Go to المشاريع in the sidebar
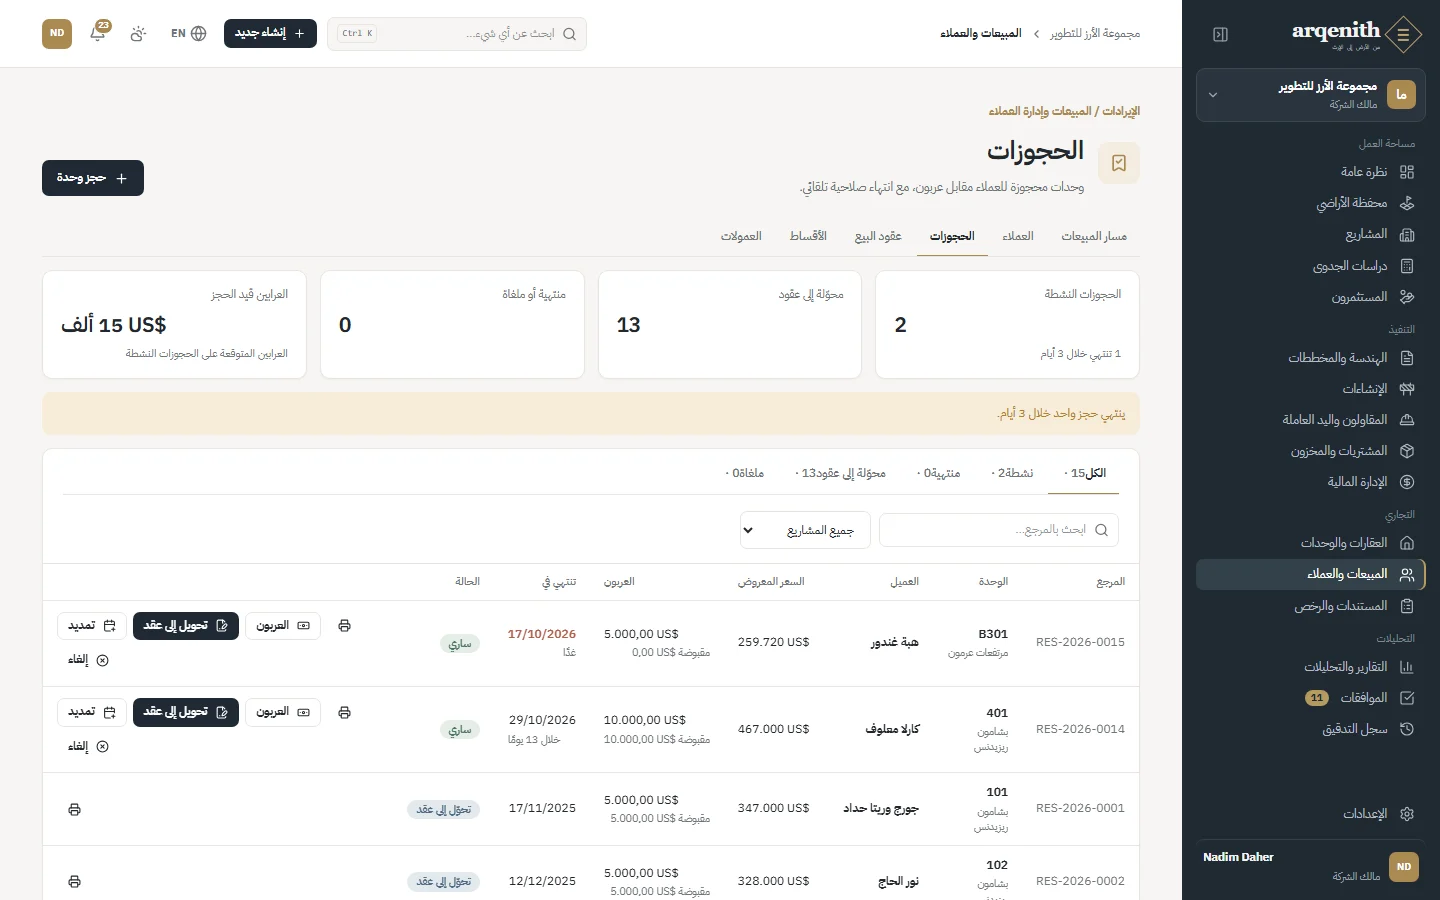Viewport: 1440px width, 900px height. tap(1310, 234)
